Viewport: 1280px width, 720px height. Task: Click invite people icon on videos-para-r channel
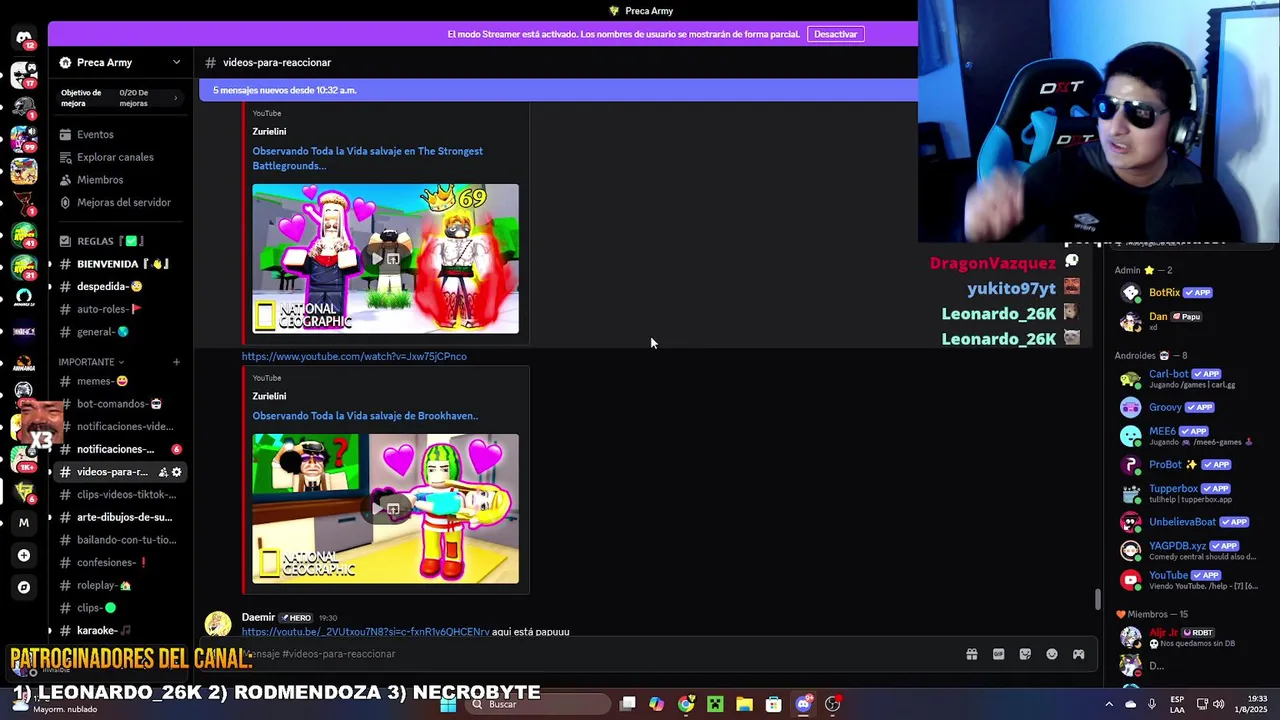click(162, 472)
